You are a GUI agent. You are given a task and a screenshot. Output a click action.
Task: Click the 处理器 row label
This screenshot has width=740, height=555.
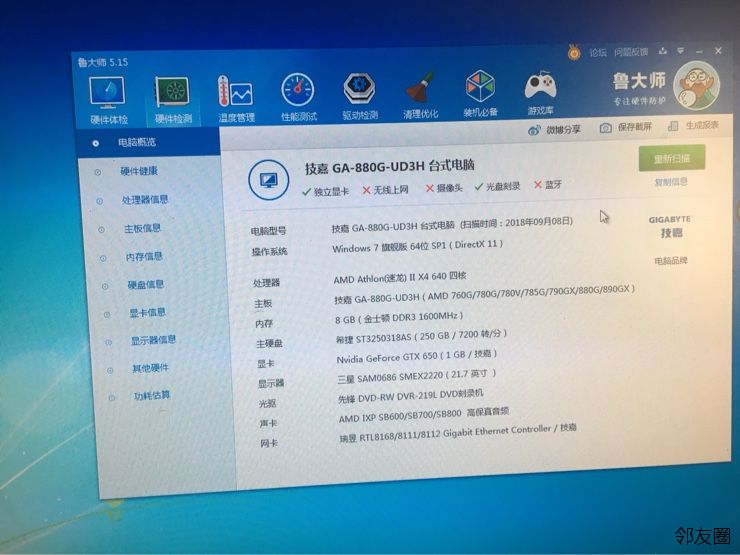click(267, 283)
